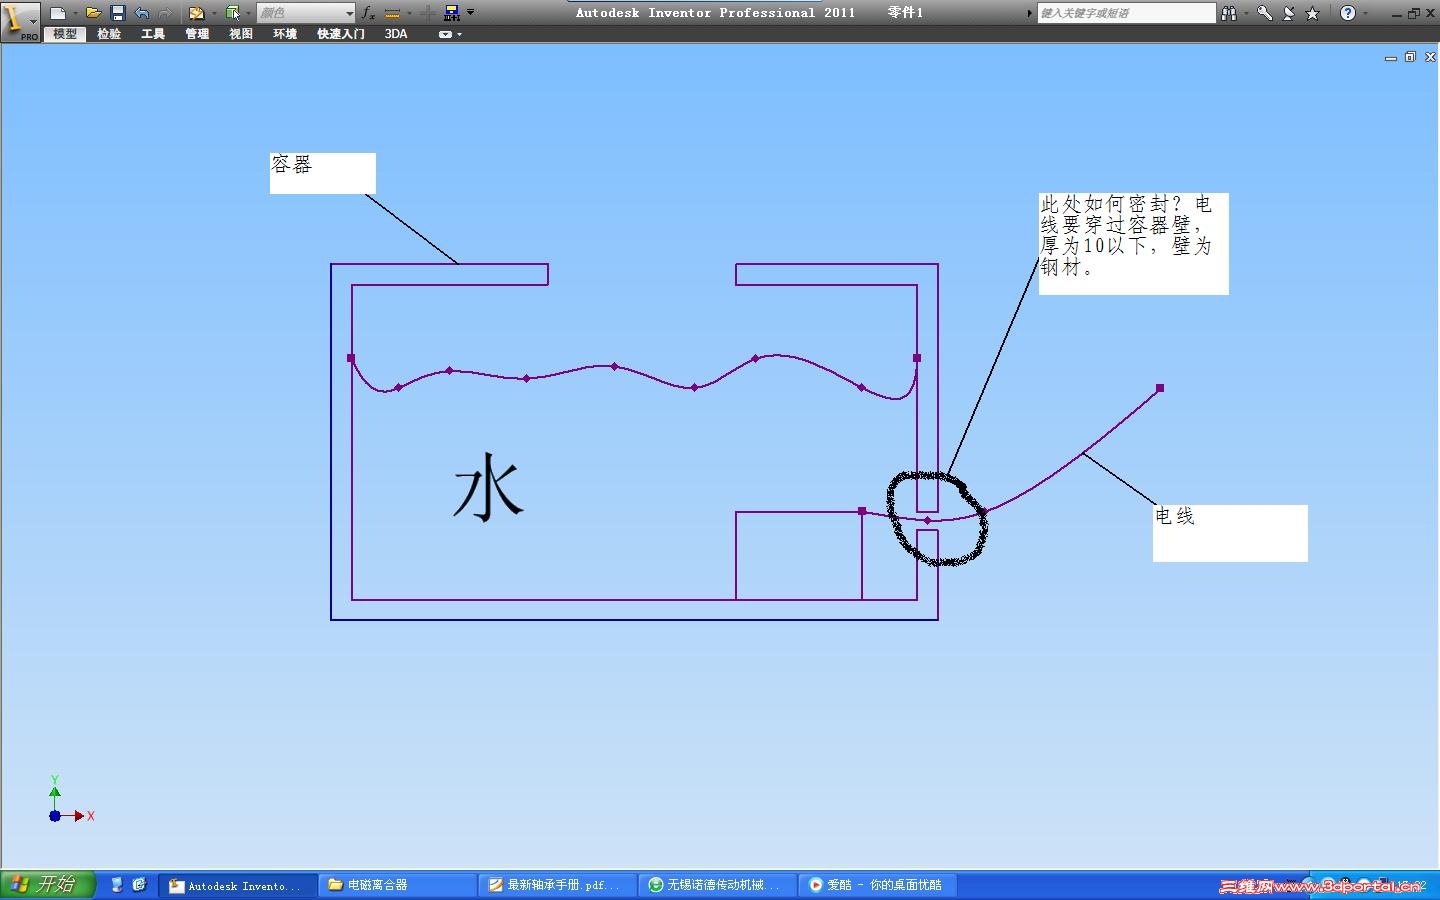
Task: Click the Autodesk Inventor taskbar button
Action: click(237, 885)
